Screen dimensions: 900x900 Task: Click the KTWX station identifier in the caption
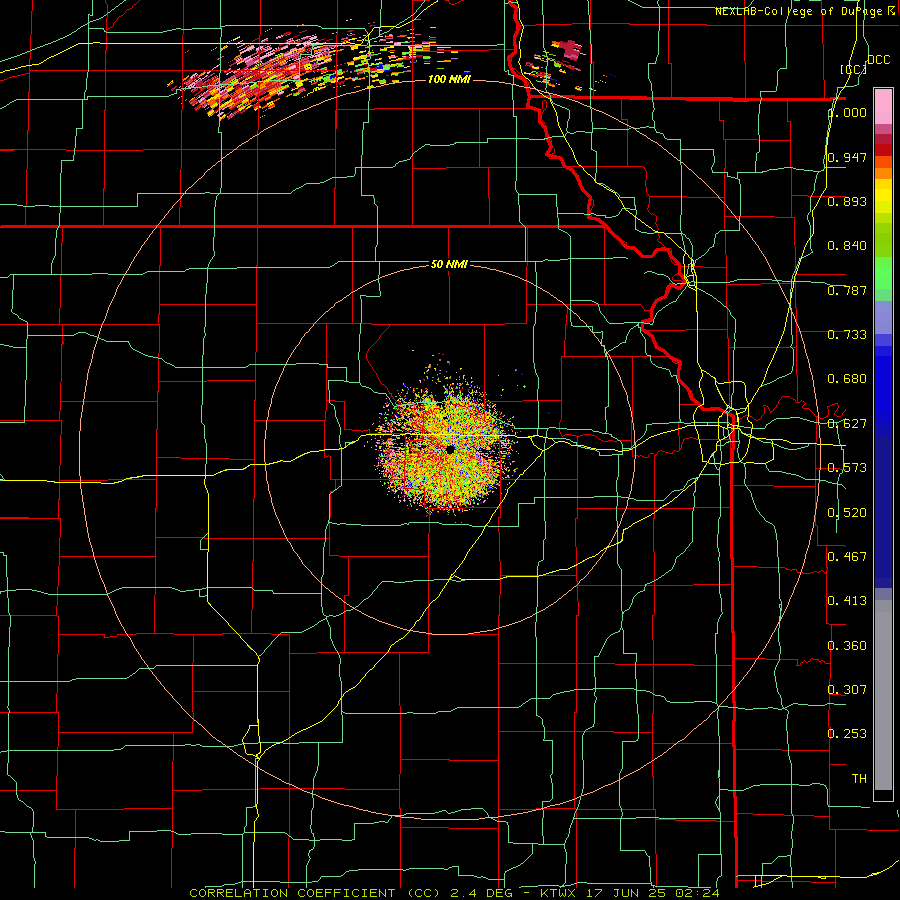pyautogui.click(x=558, y=893)
